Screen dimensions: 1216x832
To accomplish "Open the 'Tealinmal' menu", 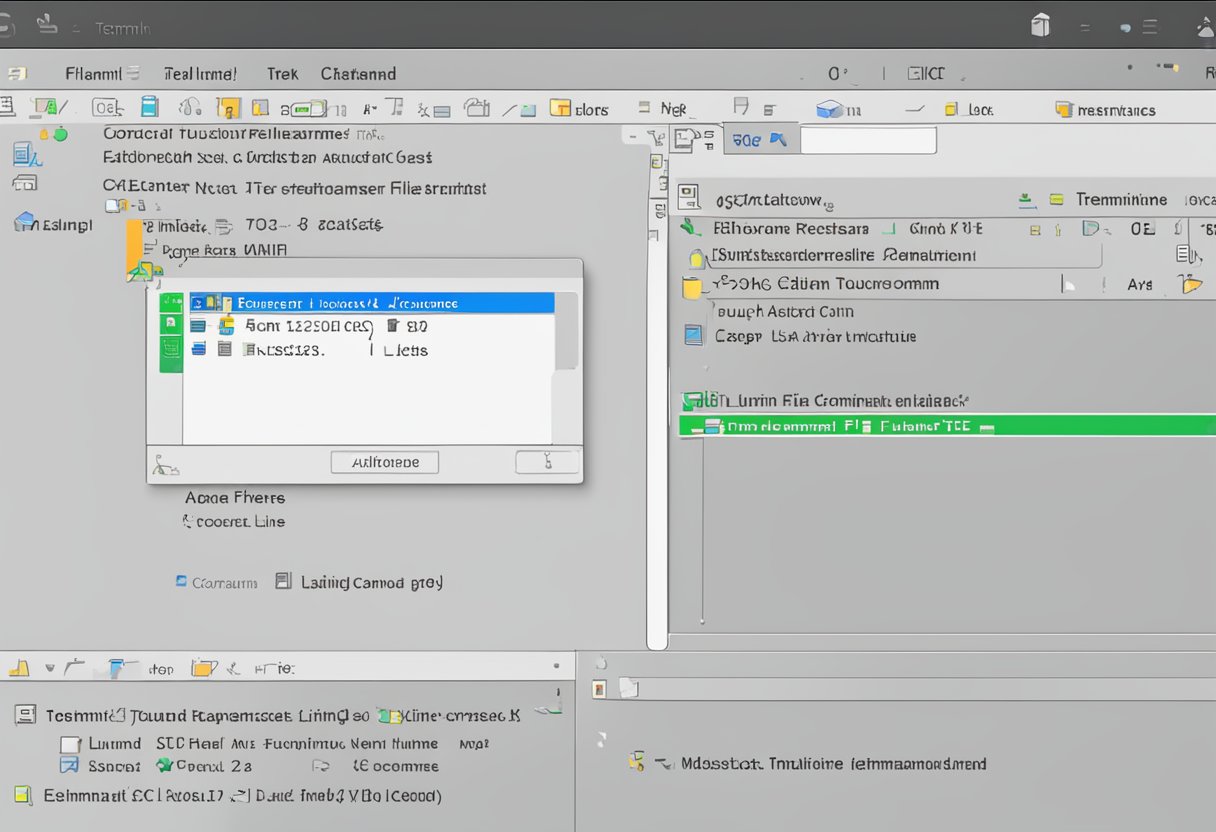I will (x=200, y=74).
